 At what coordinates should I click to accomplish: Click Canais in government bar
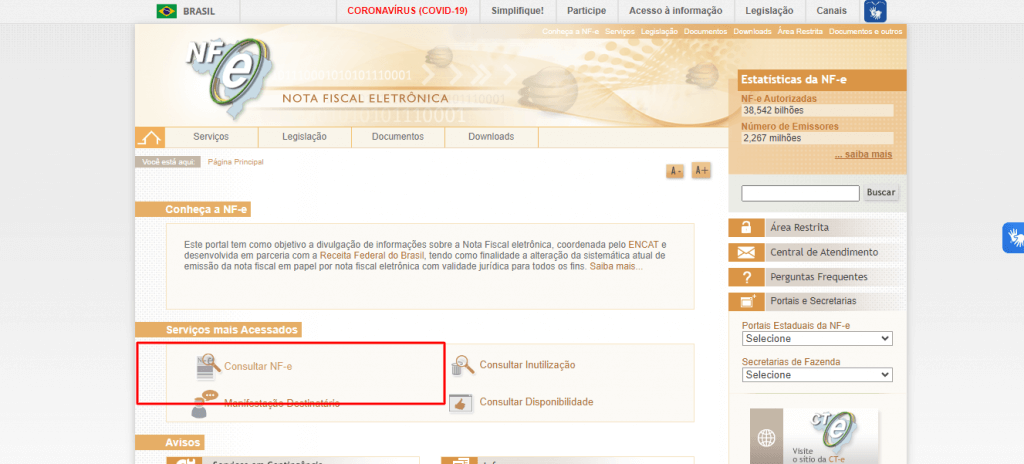tap(831, 11)
